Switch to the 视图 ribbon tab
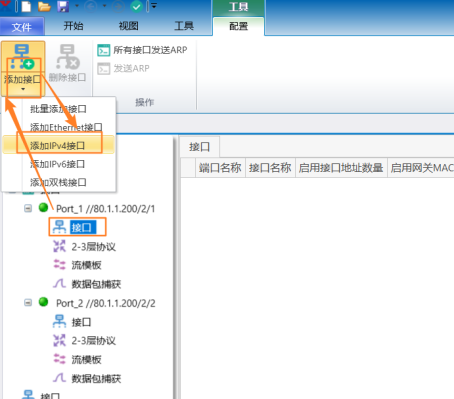Viewport: 454px width, 399px height. (x=128, y=26)
